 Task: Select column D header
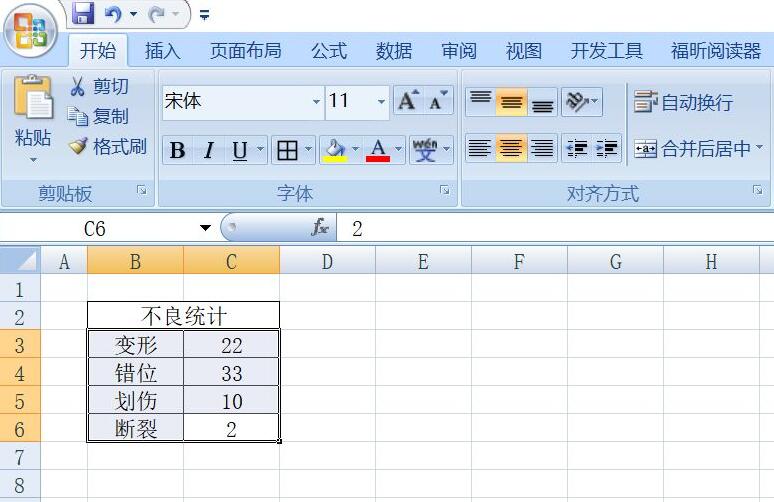[327, 261]
